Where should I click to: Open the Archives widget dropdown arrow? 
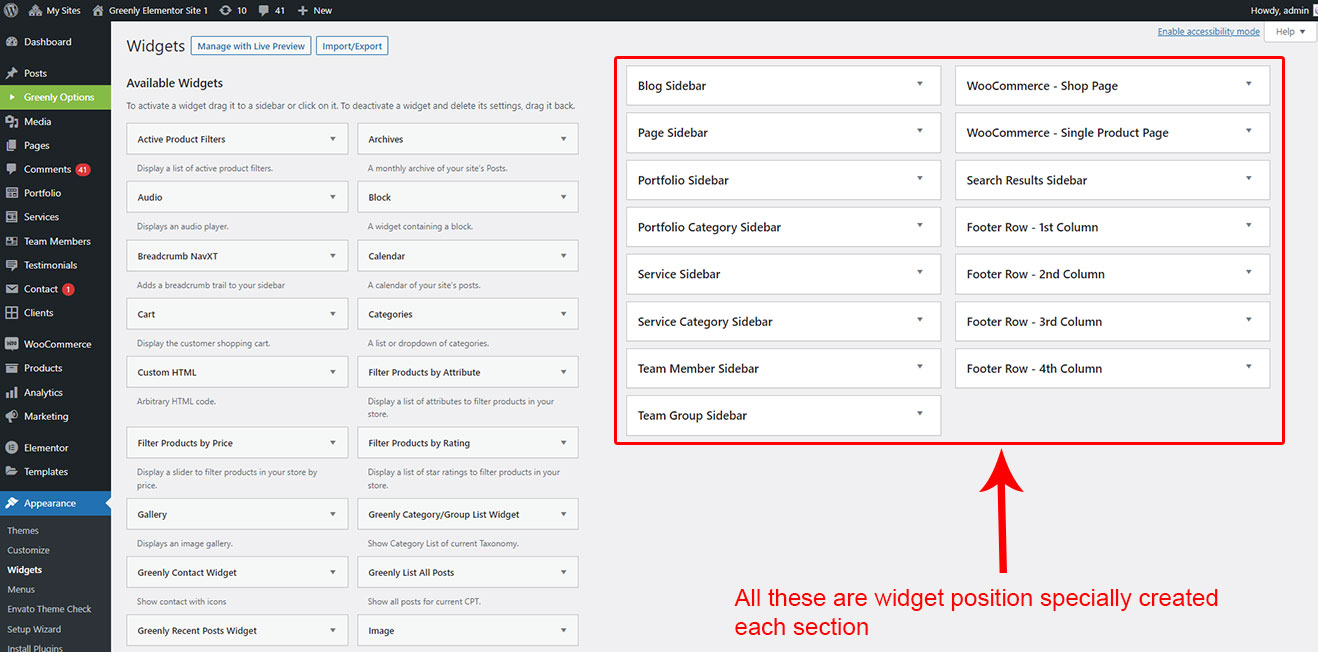(x=563, y=139)
